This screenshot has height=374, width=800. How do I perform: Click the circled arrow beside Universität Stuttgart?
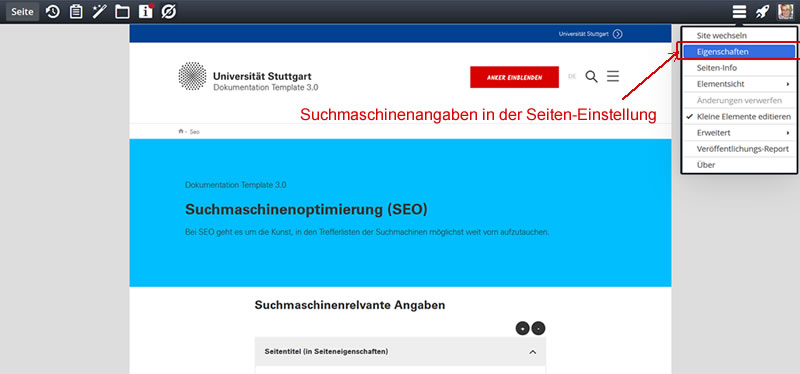618,34
